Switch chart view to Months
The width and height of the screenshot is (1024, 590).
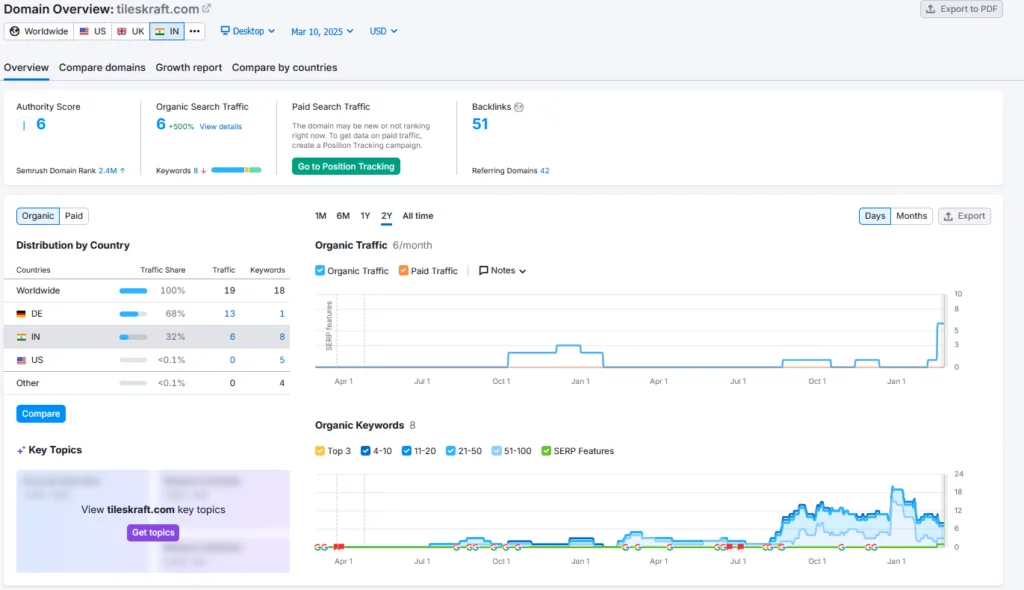coord(911,216)
